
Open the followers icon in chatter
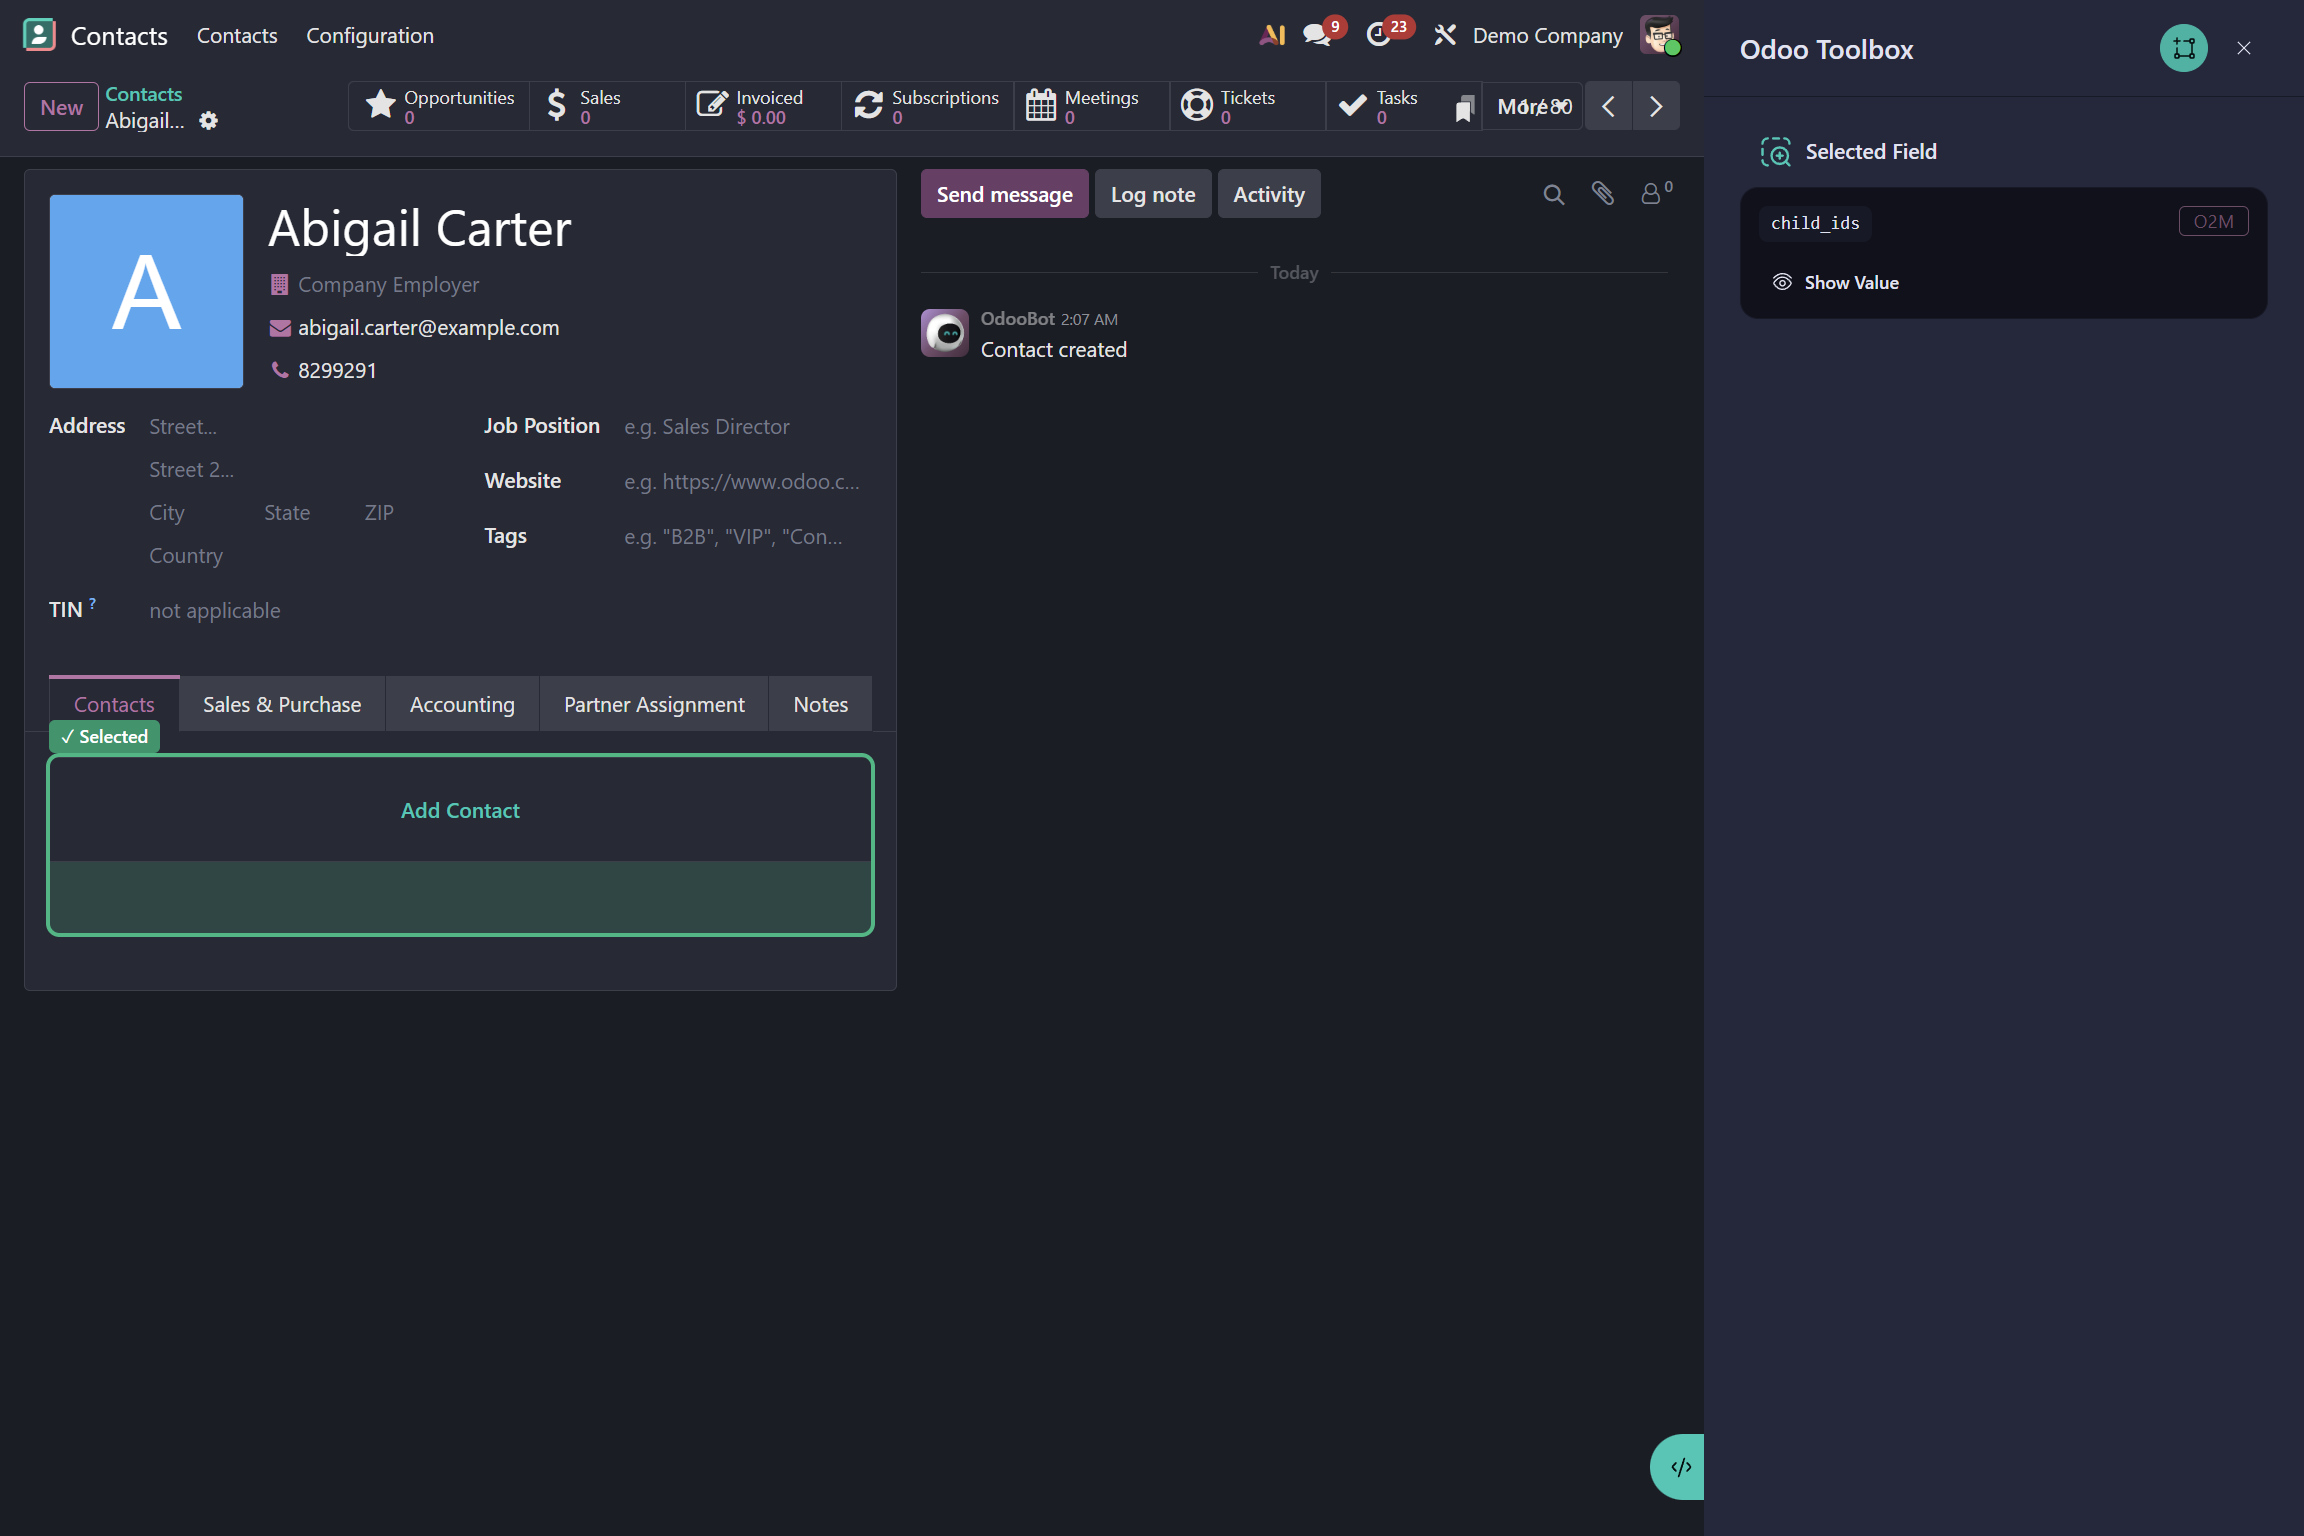point(1652,193)
